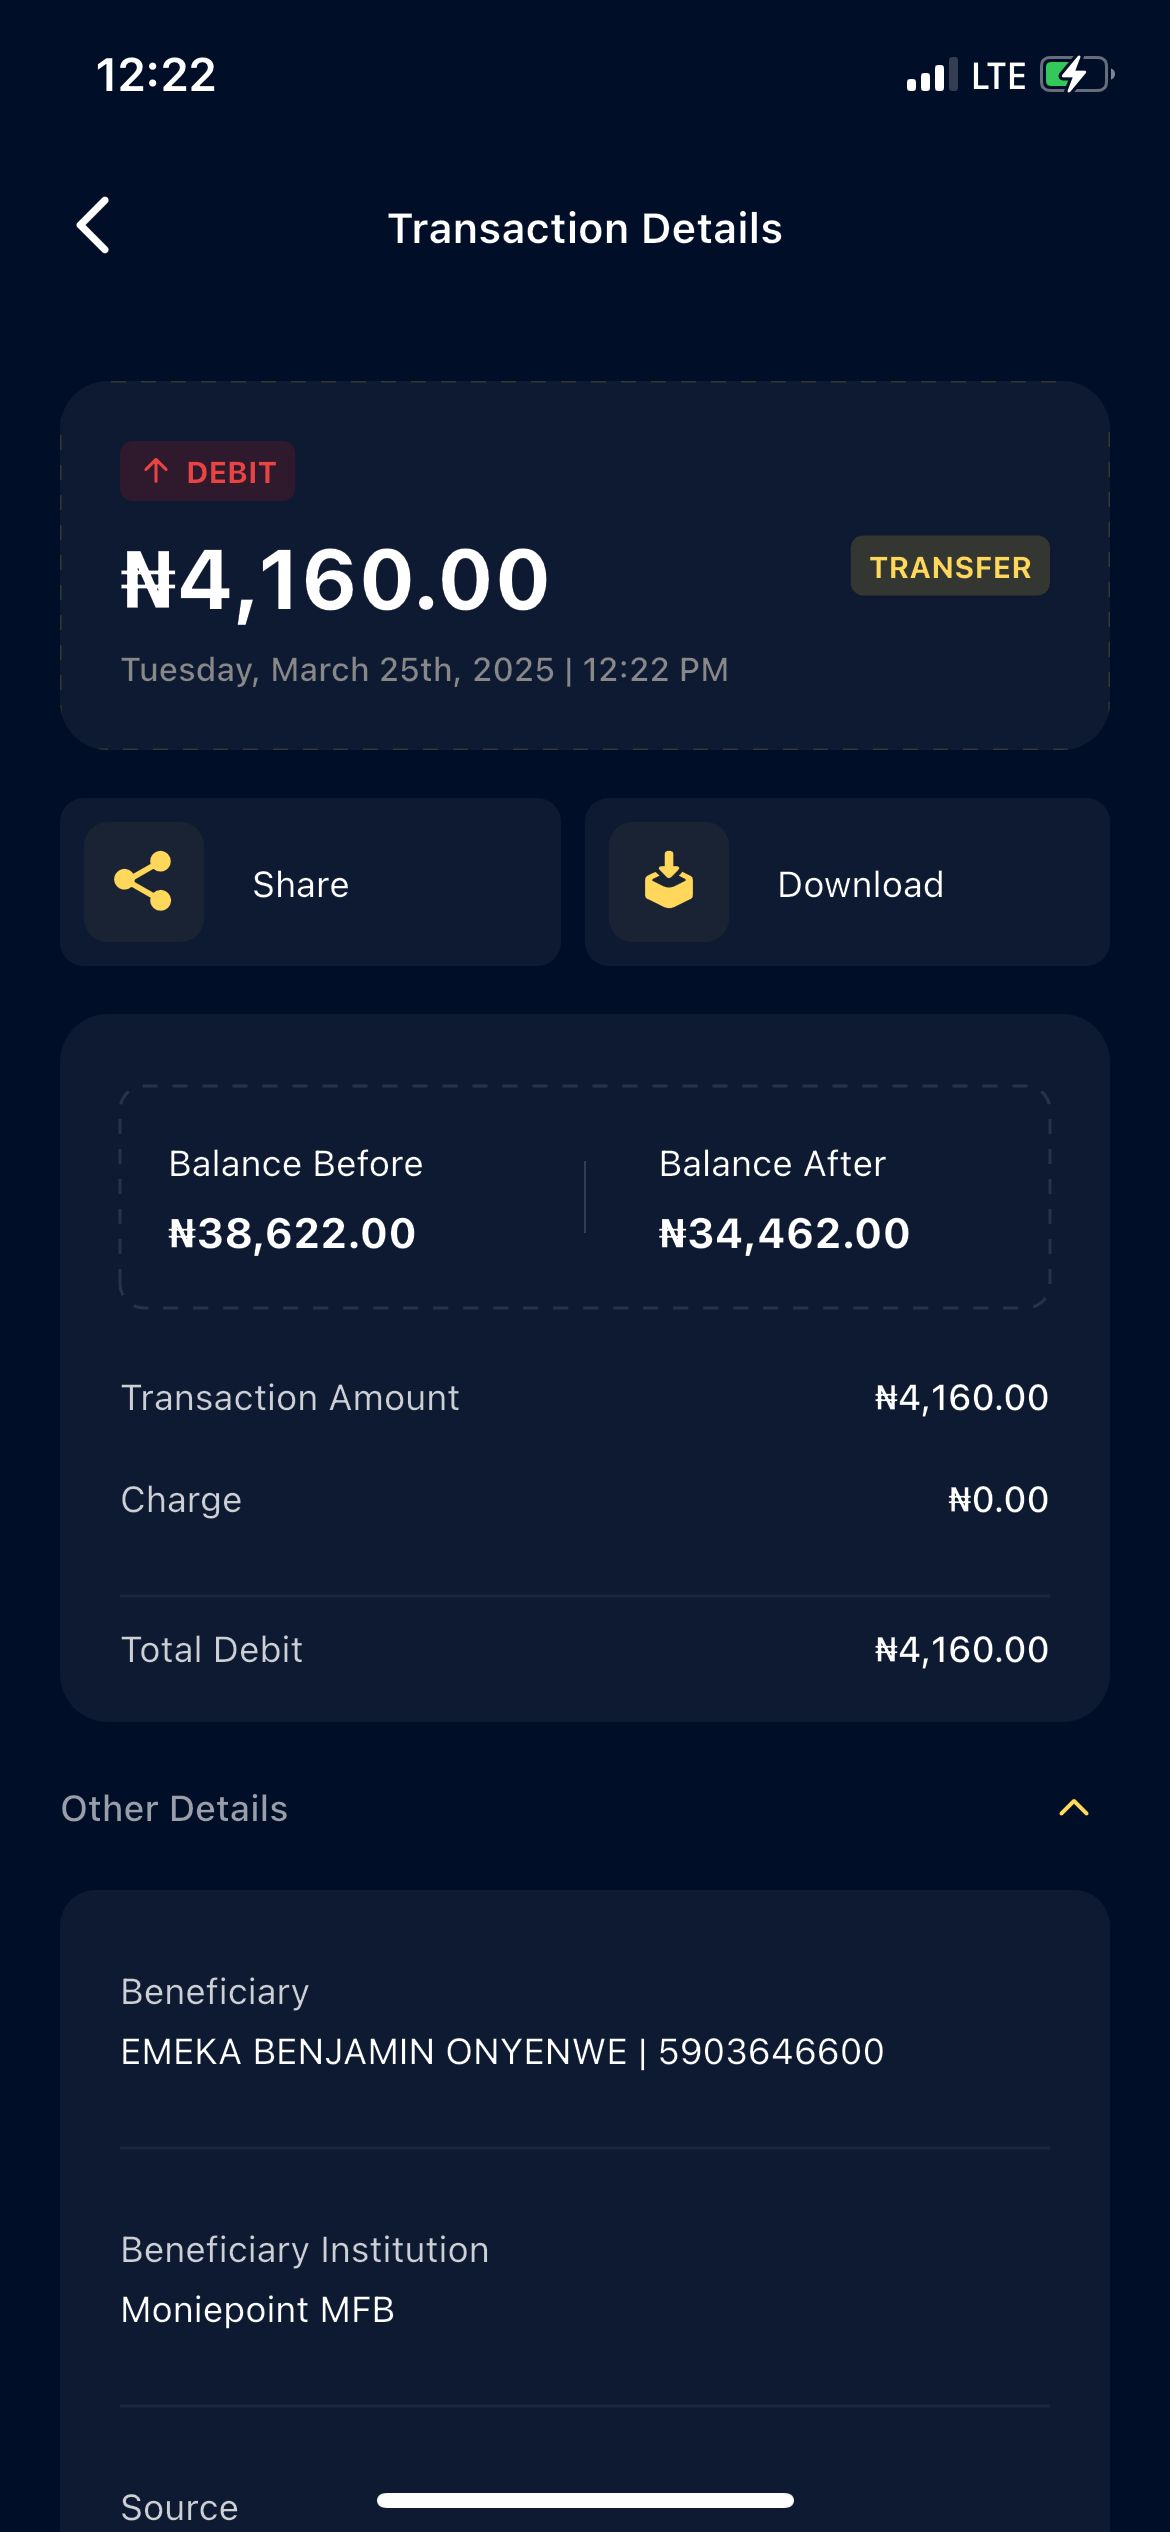Screen dimensions: 1170x2532
Task: Tap the yellow share icon
Action: click(x=144, y=882)
